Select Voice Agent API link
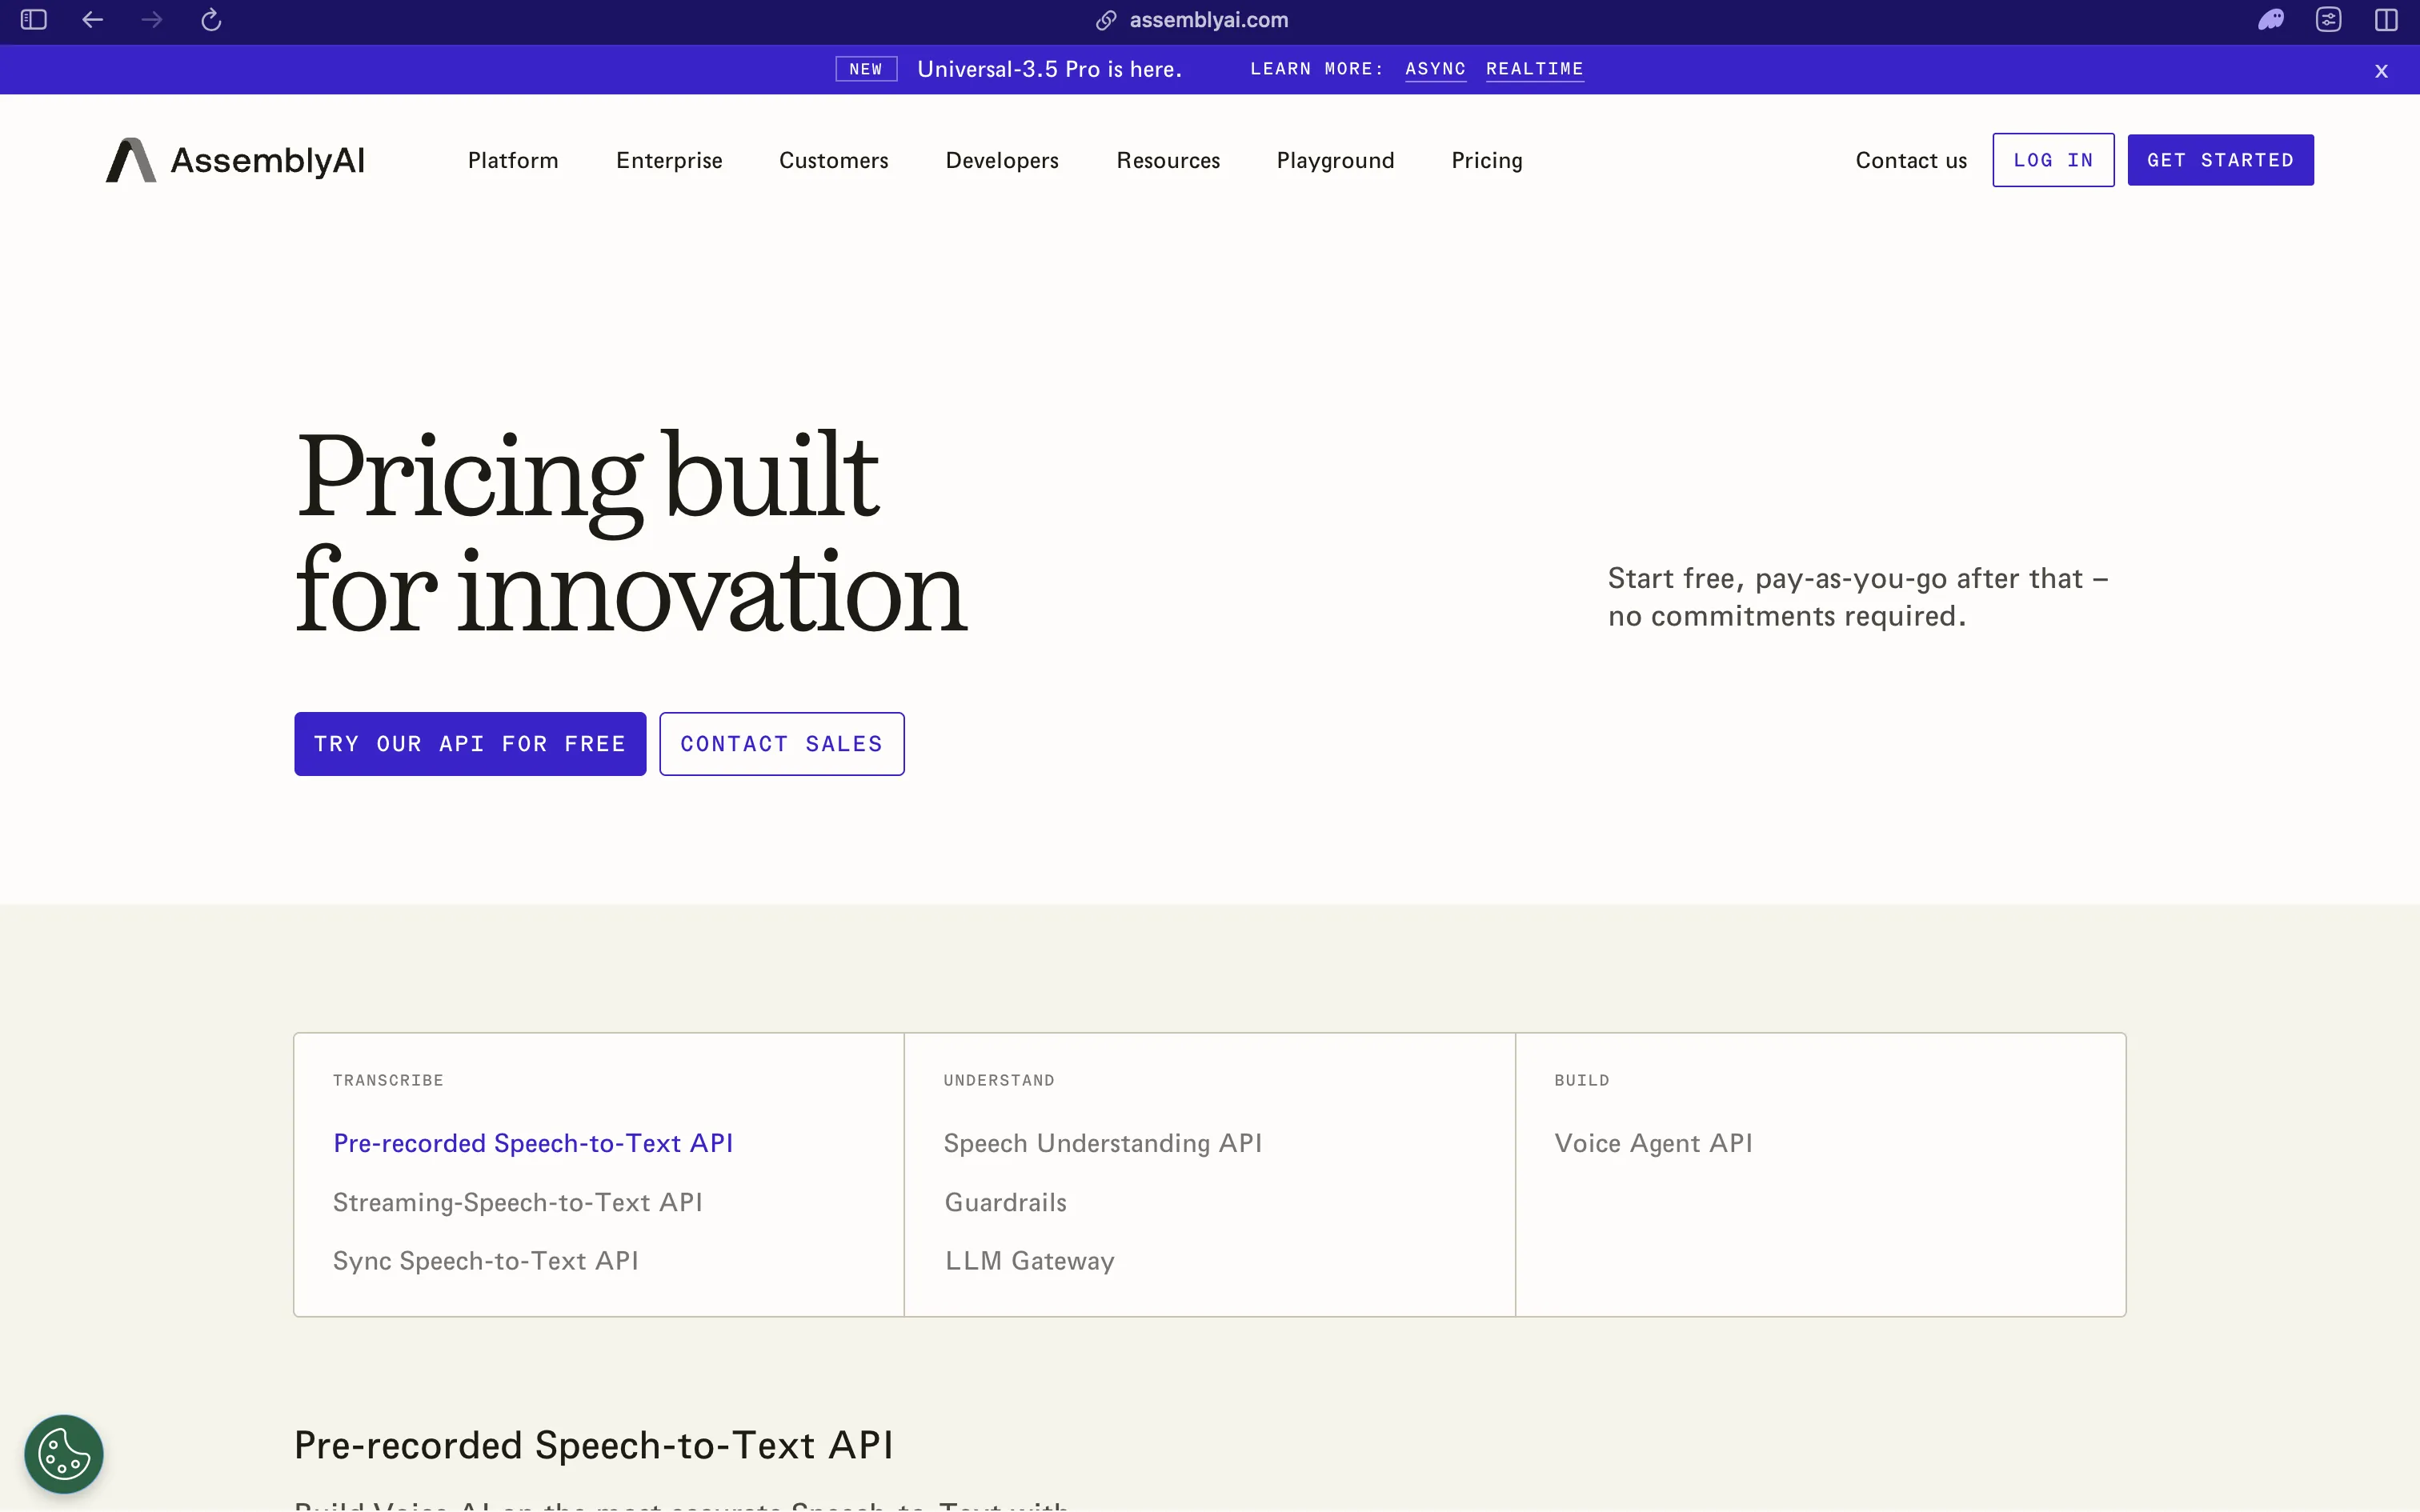Viewport: 2420px width, 1512px height. (x=1653, y=1143)
